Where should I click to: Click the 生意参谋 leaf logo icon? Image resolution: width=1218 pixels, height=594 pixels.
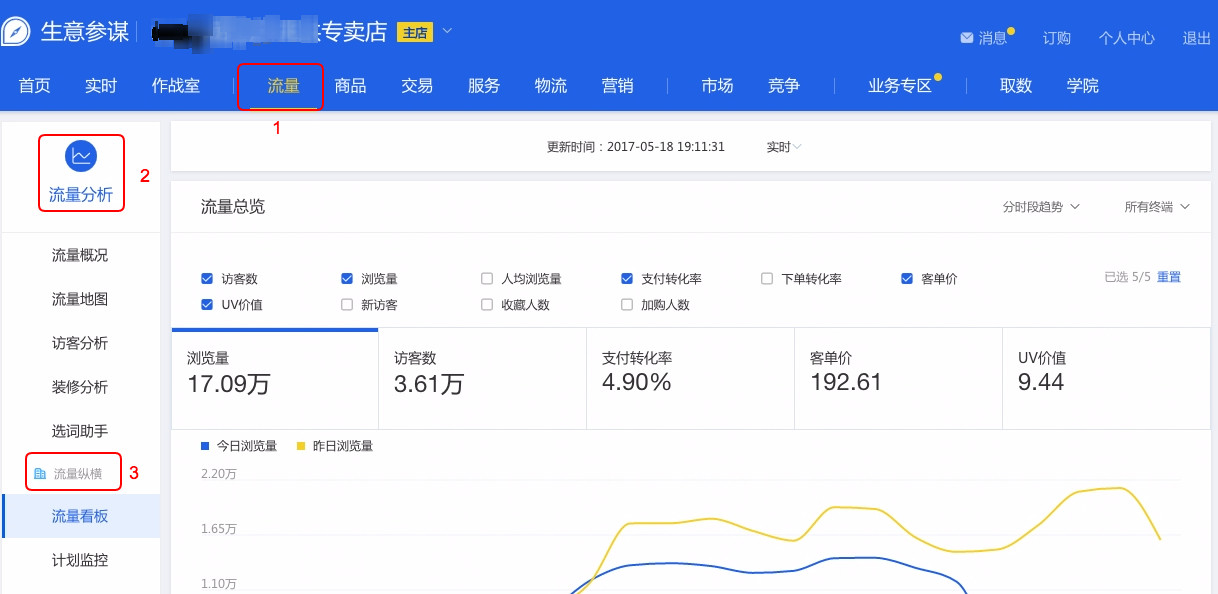17,32
